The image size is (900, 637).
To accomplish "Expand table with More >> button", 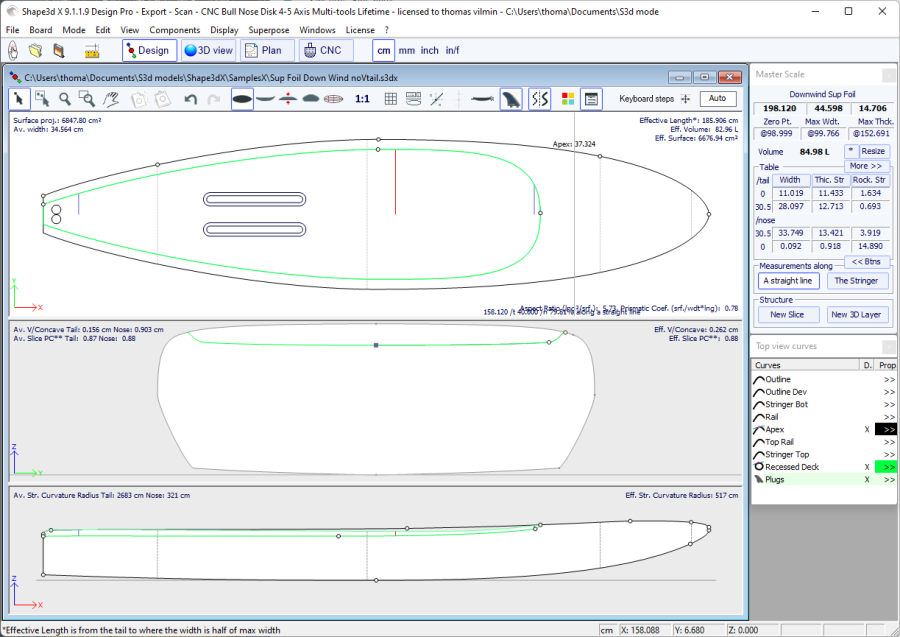I will pyautogui.click(x=866, y=166).
